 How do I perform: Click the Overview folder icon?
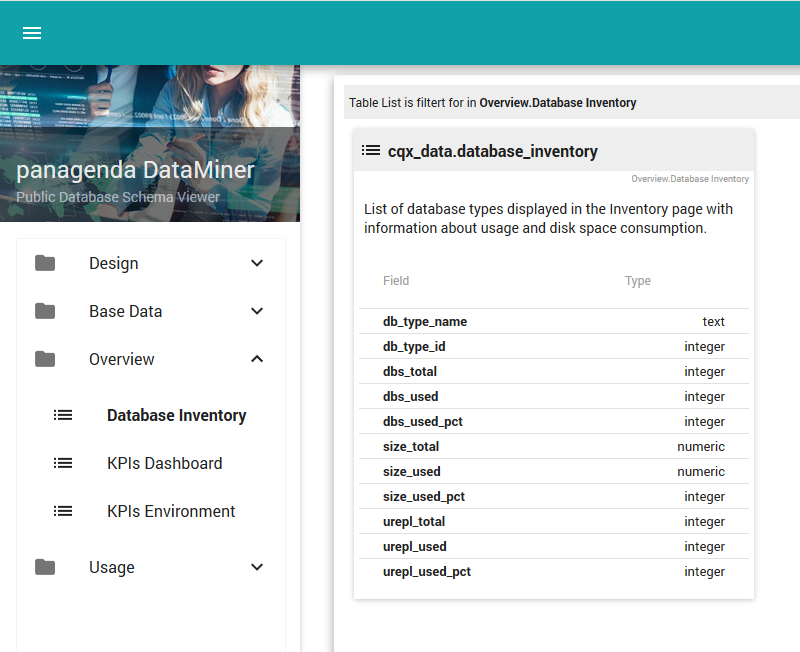click(x=45, y=359)
